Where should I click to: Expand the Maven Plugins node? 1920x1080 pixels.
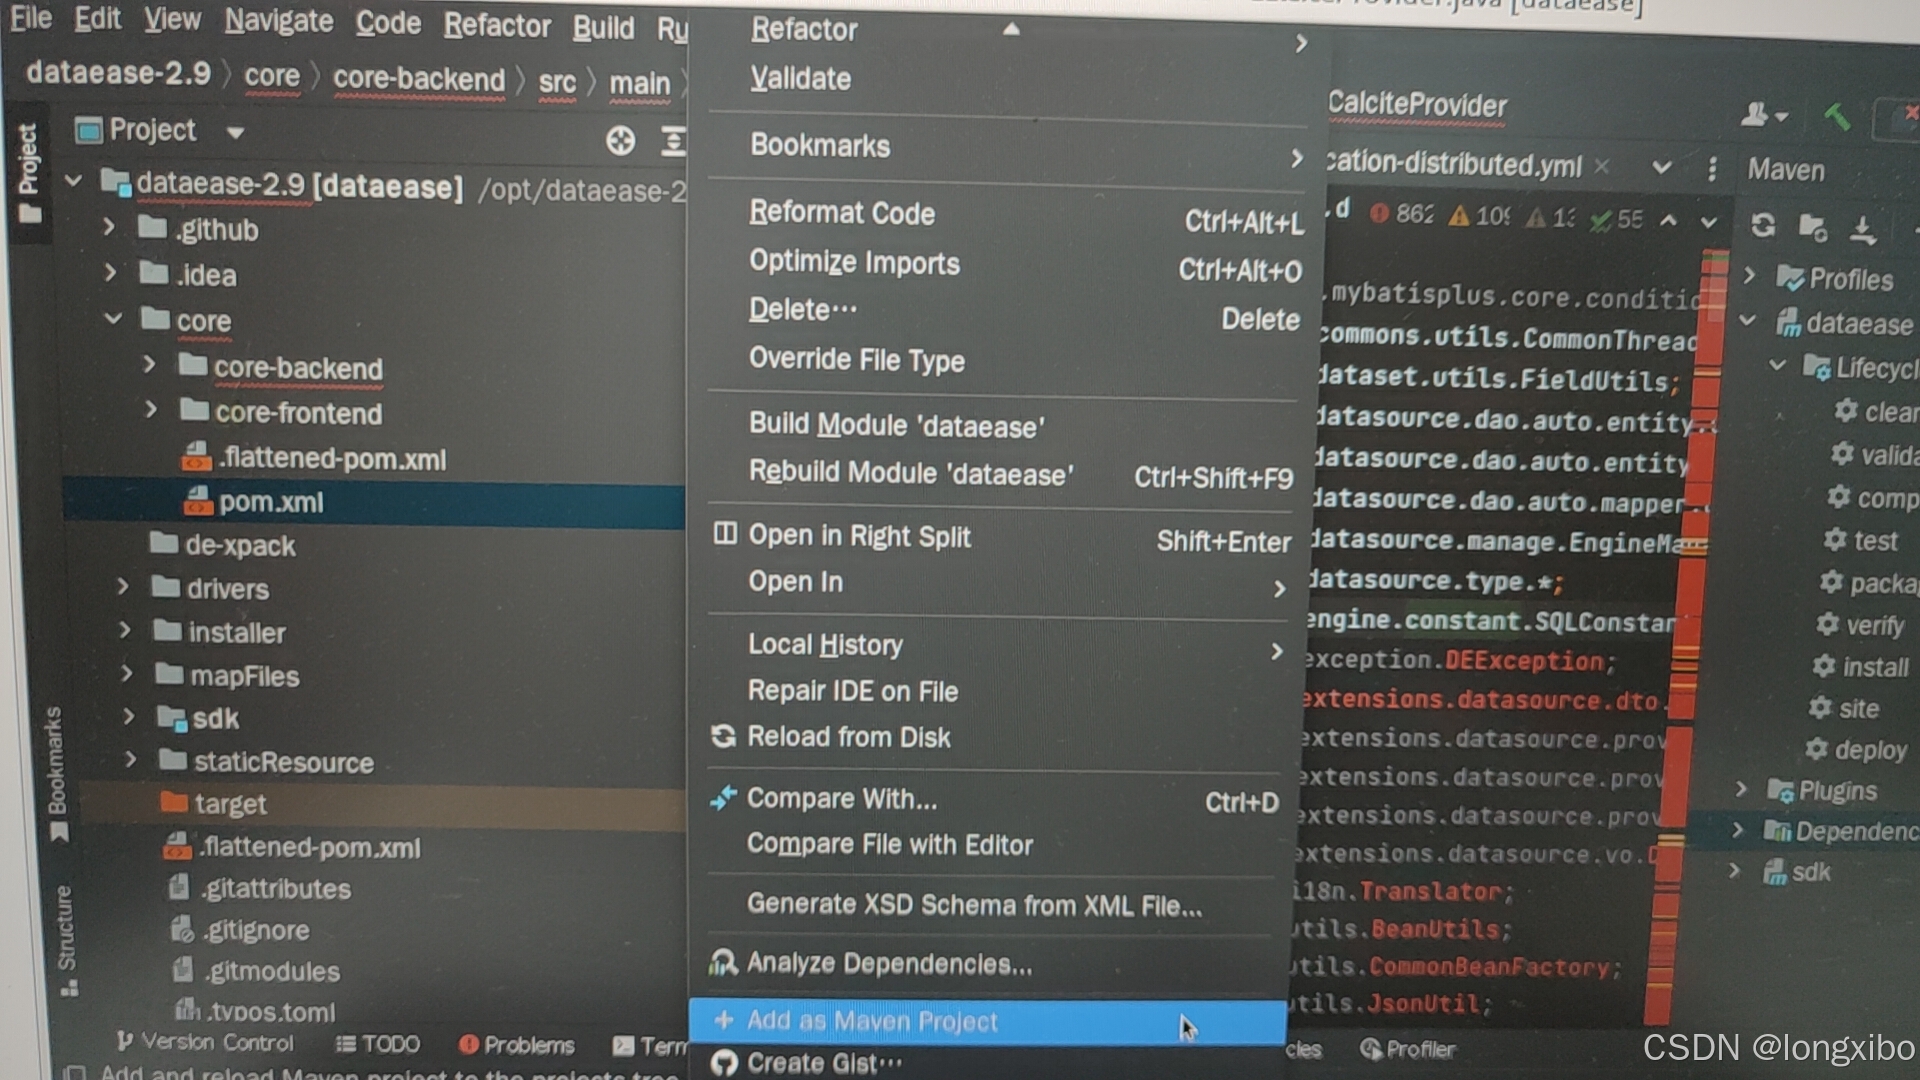click(1741, 789)
